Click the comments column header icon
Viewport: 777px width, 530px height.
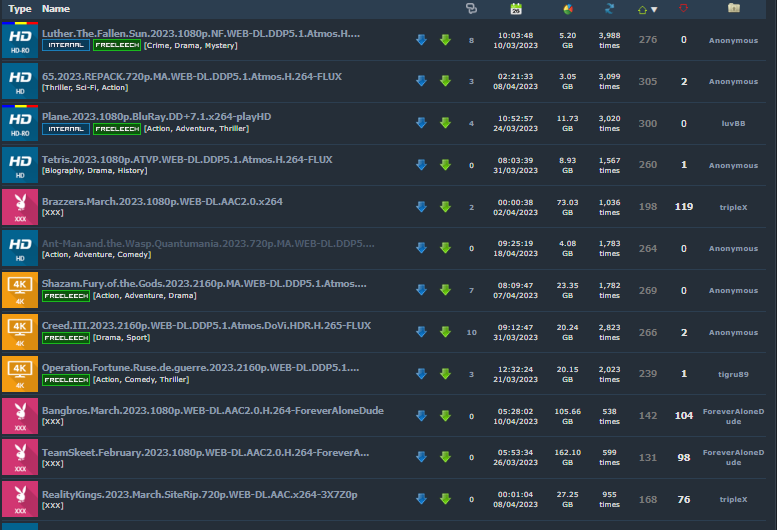471,8
